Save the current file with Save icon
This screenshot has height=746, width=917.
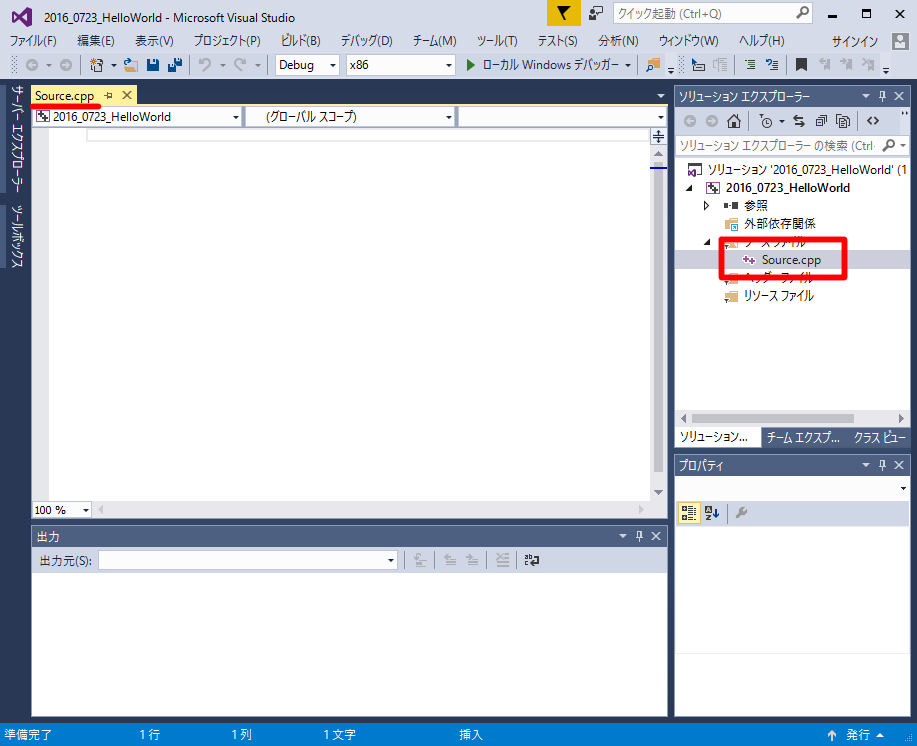tap(153, 65)
